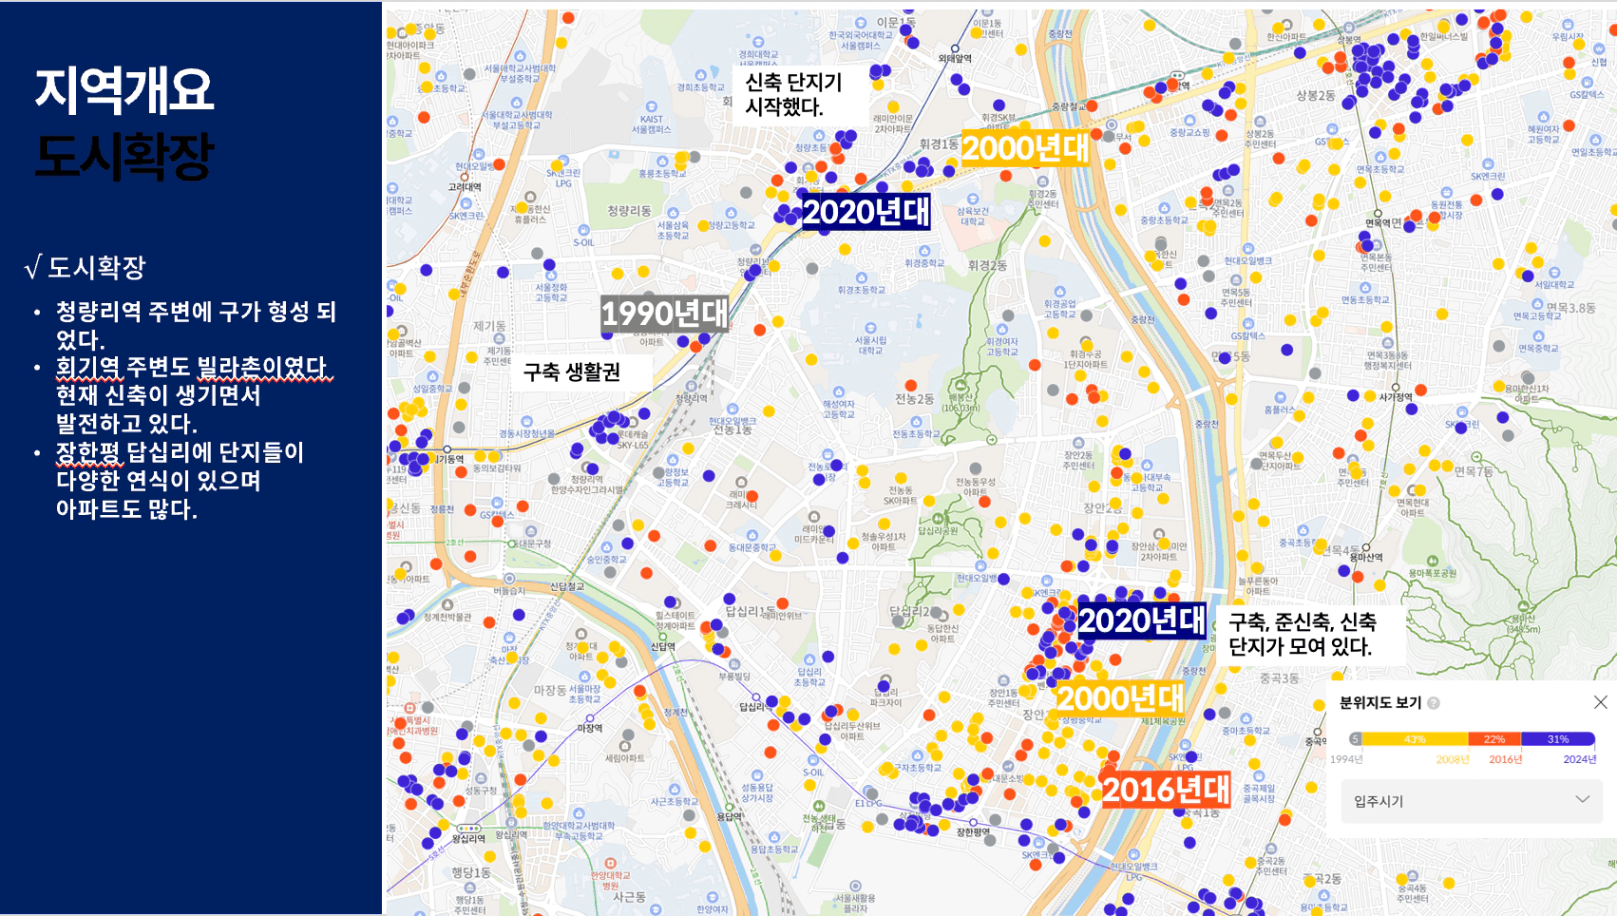Click the 신답철교 map label

tap(567, 586)
